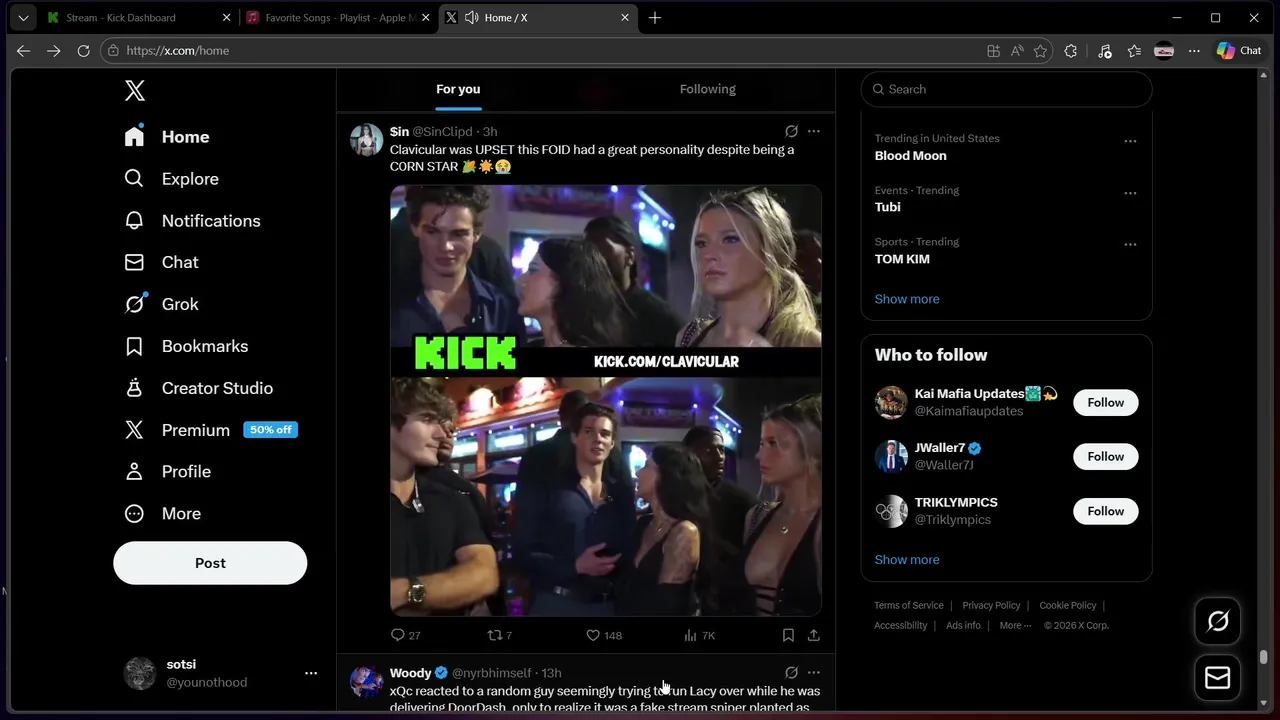
Task: Open a new browser tab
Action: coord(655,18)
